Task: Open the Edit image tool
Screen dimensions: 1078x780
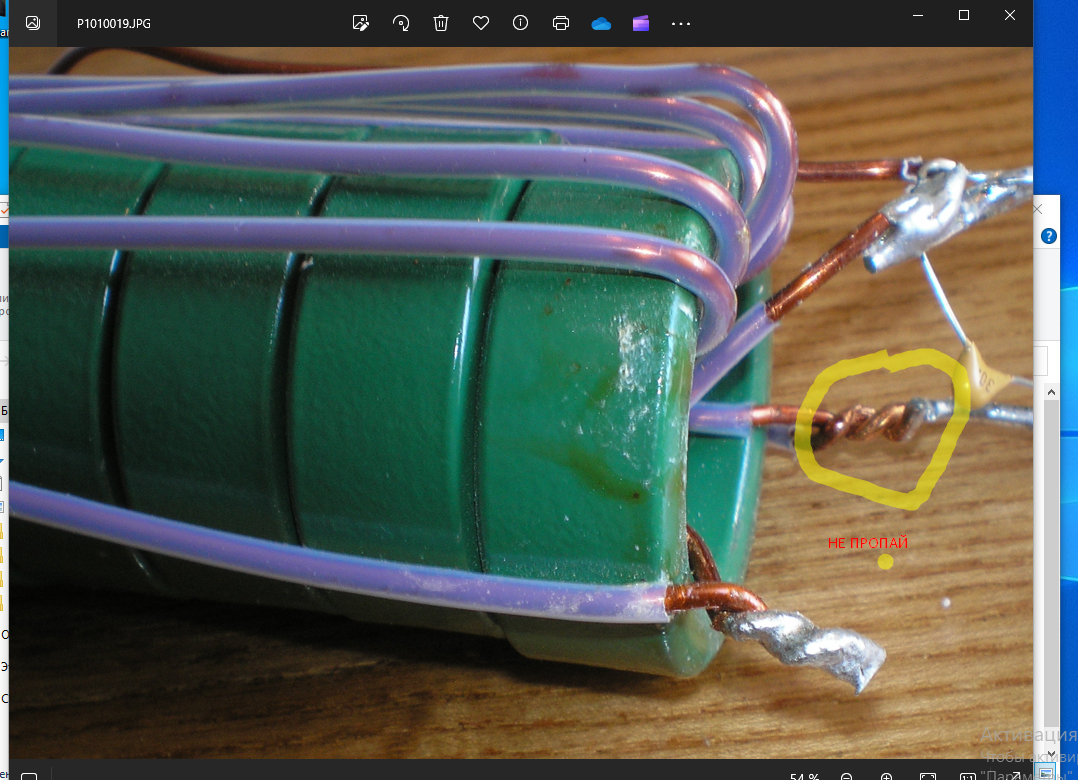Action: point(361,23)
